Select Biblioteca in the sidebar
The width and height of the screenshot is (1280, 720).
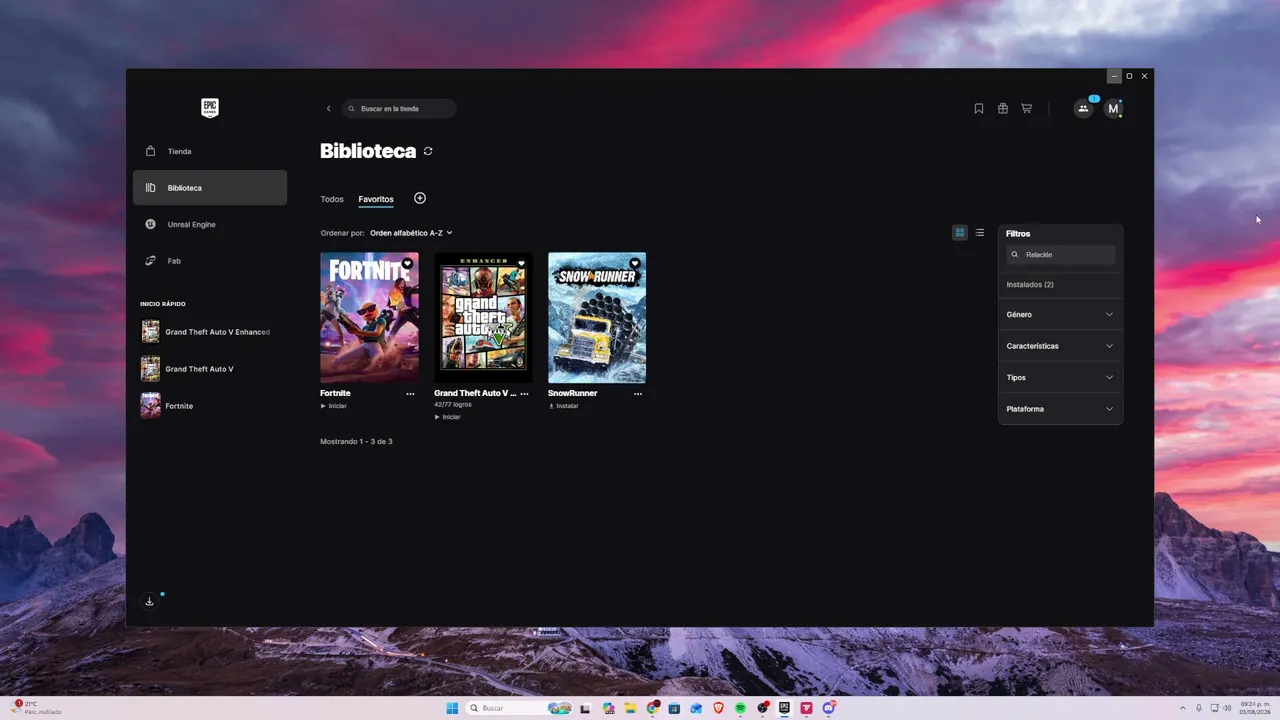pos(210,188)
